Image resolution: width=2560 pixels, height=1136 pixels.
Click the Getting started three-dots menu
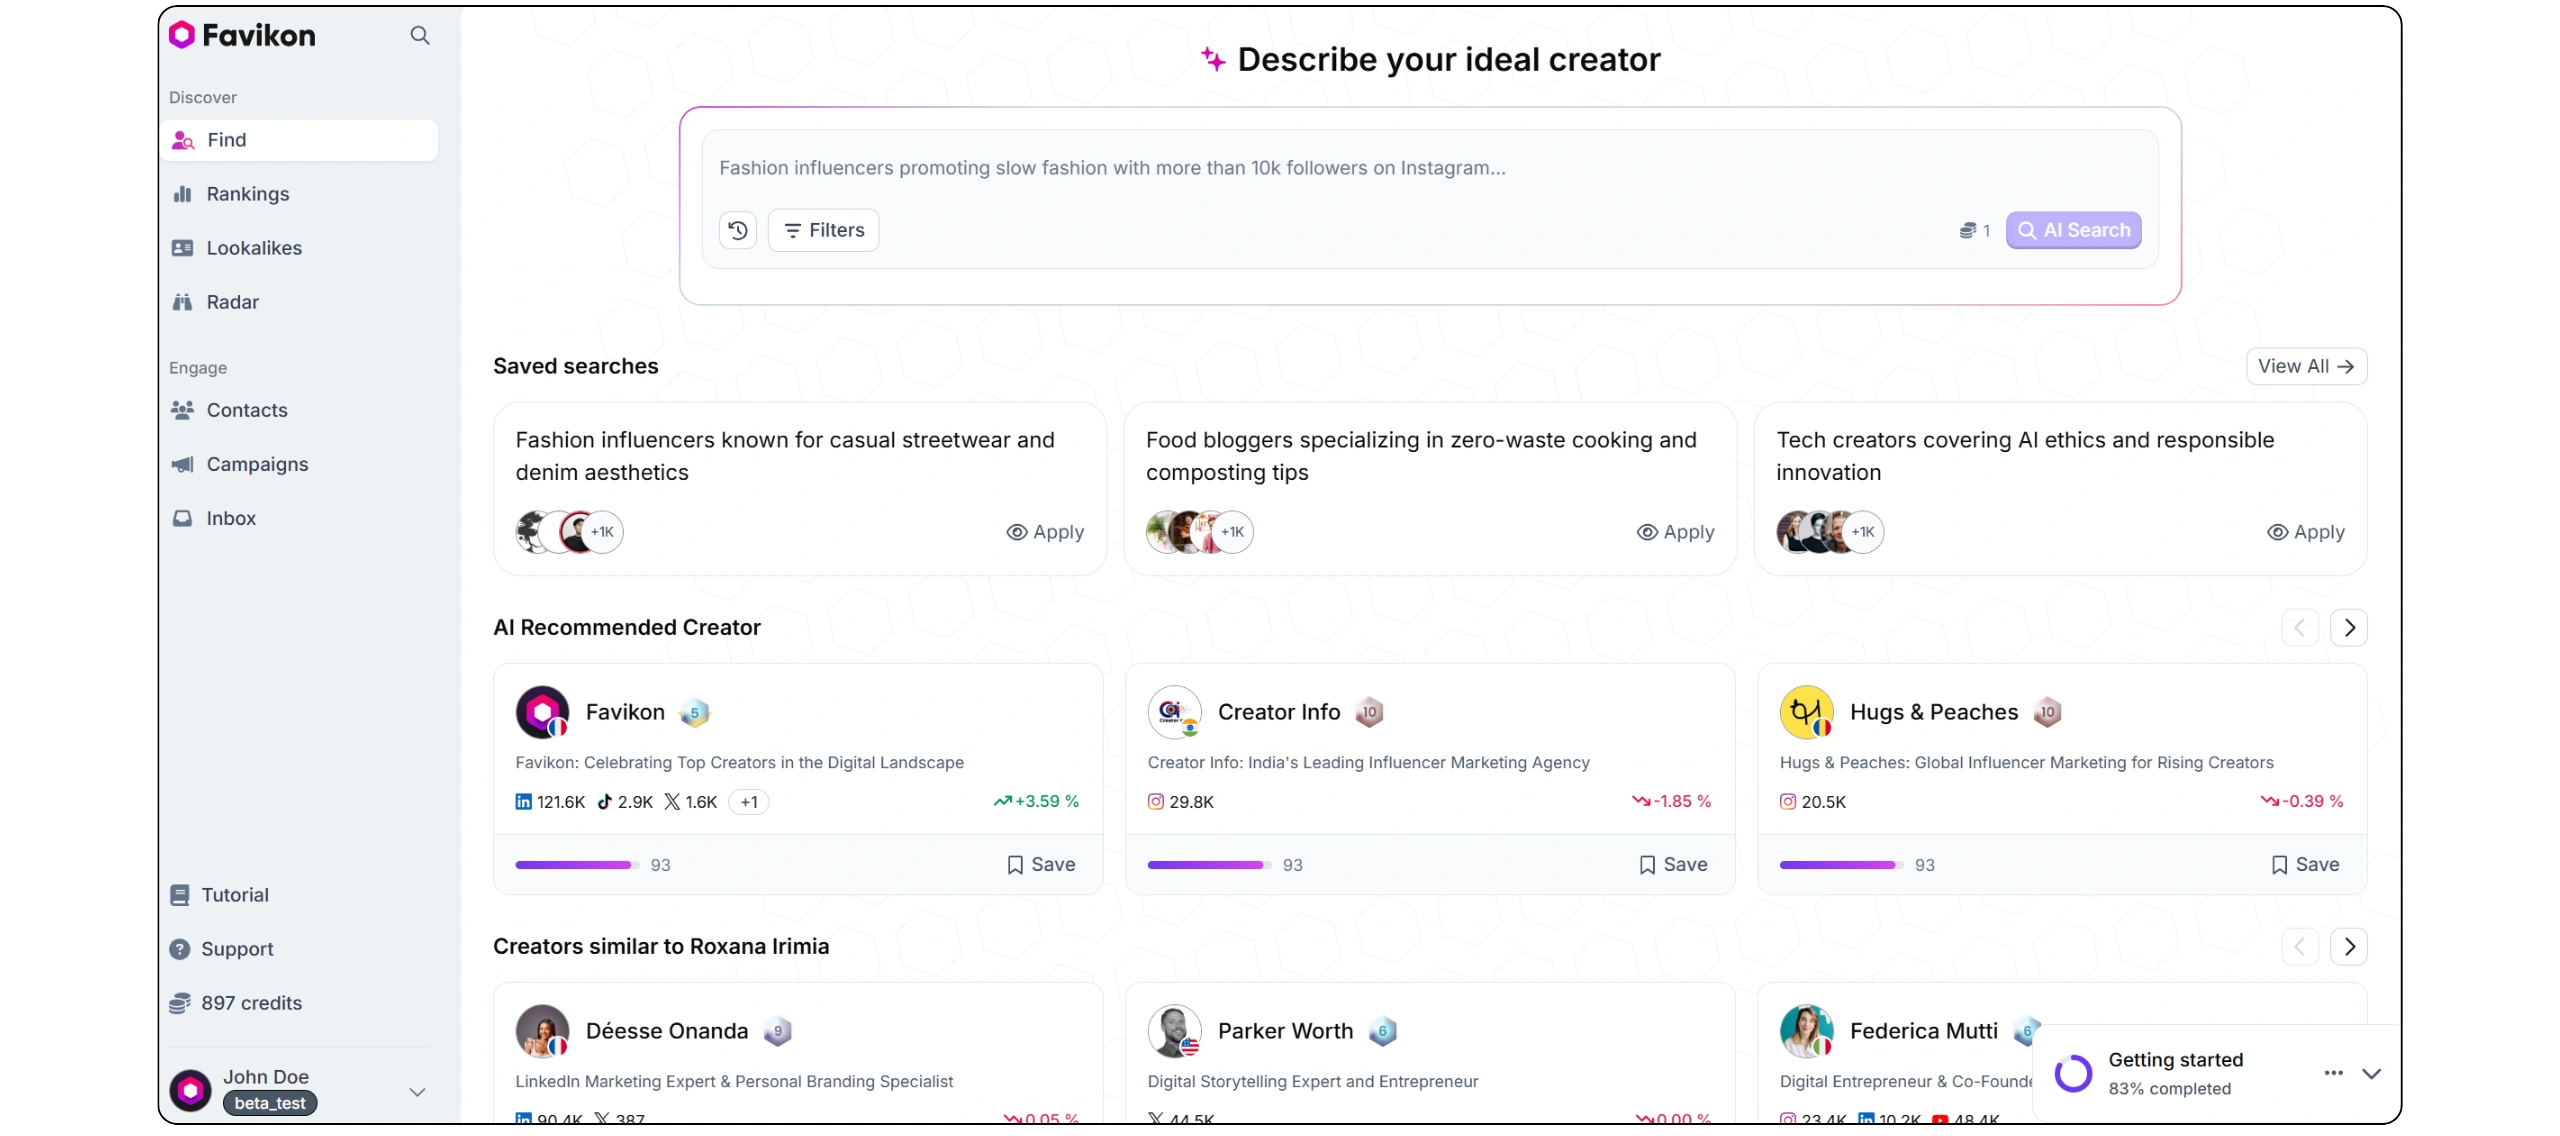pos(2334,1073)
